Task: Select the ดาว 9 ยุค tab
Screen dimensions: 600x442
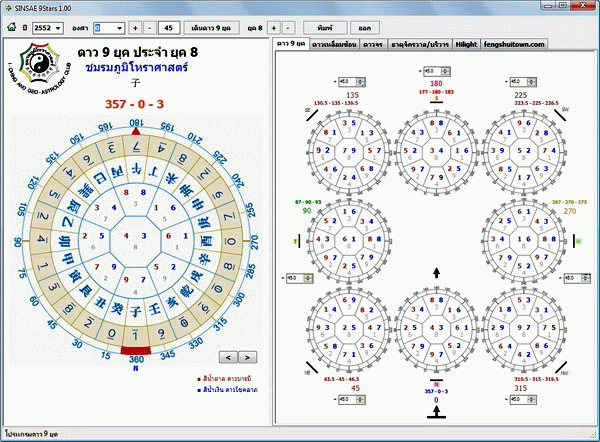Action: pyautogui.click(x=291, y=43)
